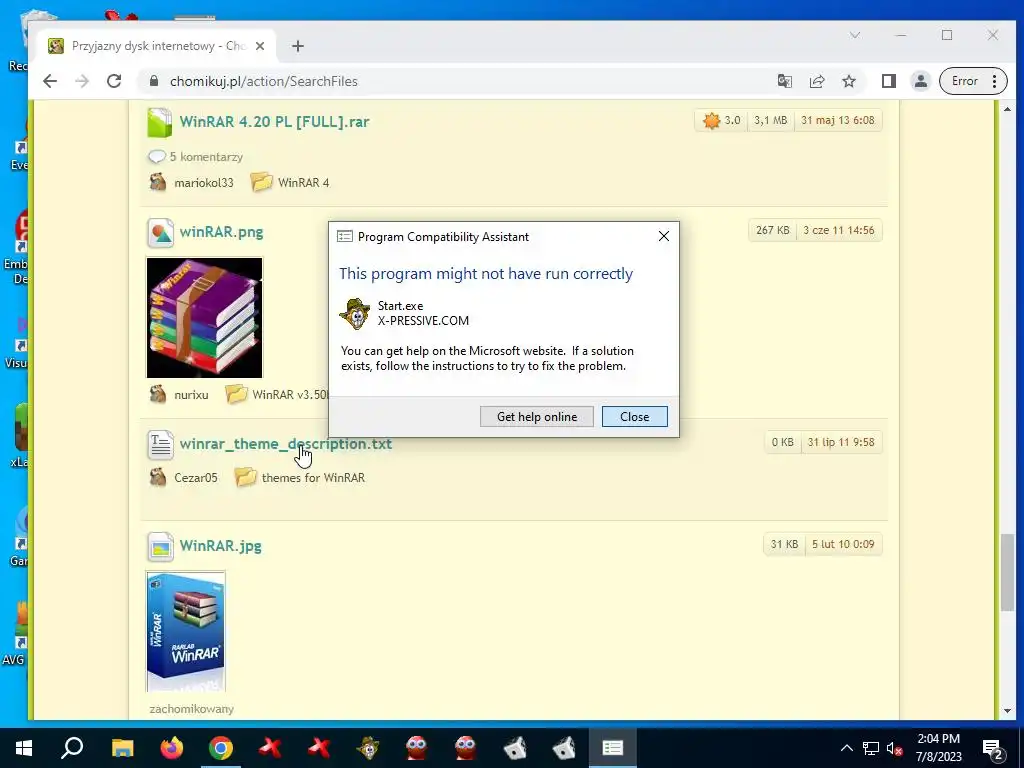
Task: Click the WinRAR.jpg picture file icon
Action: 160,547
